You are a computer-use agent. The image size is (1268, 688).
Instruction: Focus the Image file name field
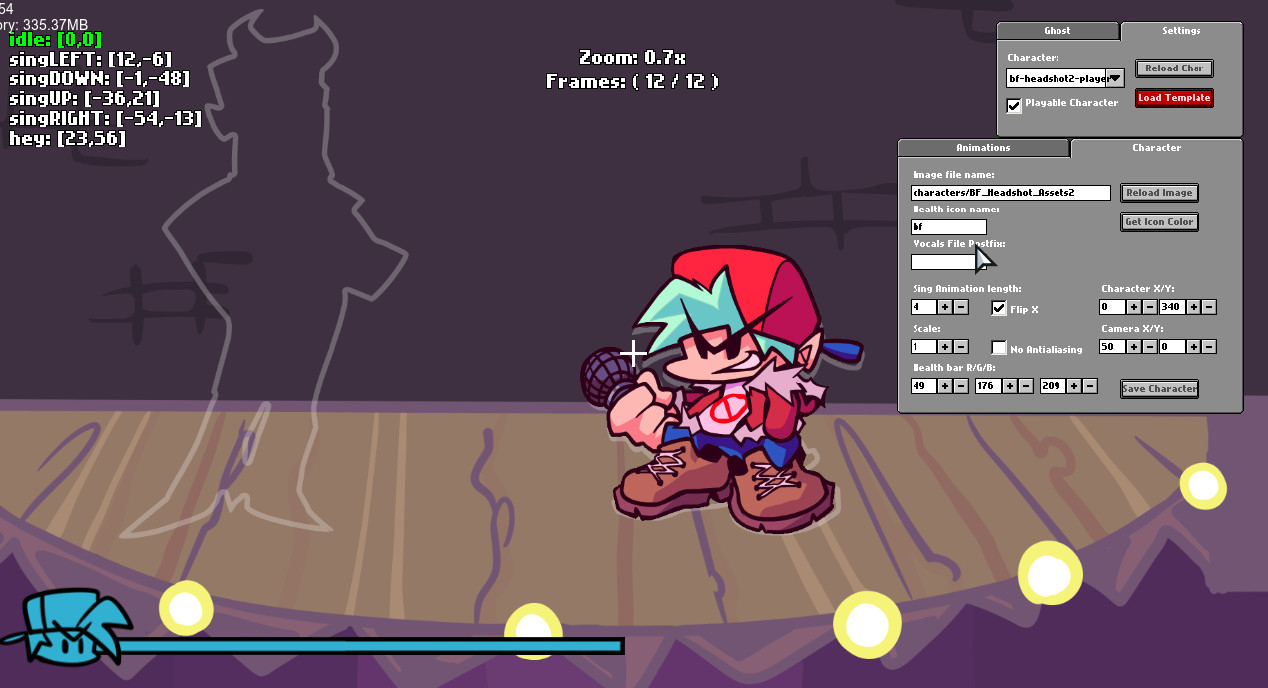[1011, 193]
